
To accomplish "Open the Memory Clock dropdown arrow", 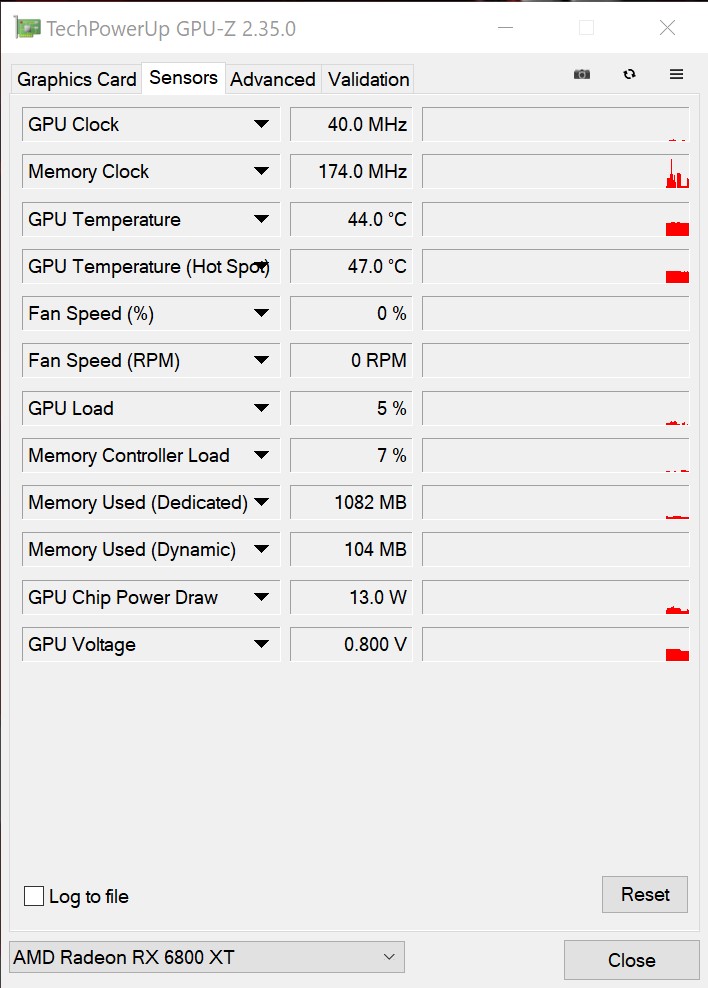I will coord(261,172).
